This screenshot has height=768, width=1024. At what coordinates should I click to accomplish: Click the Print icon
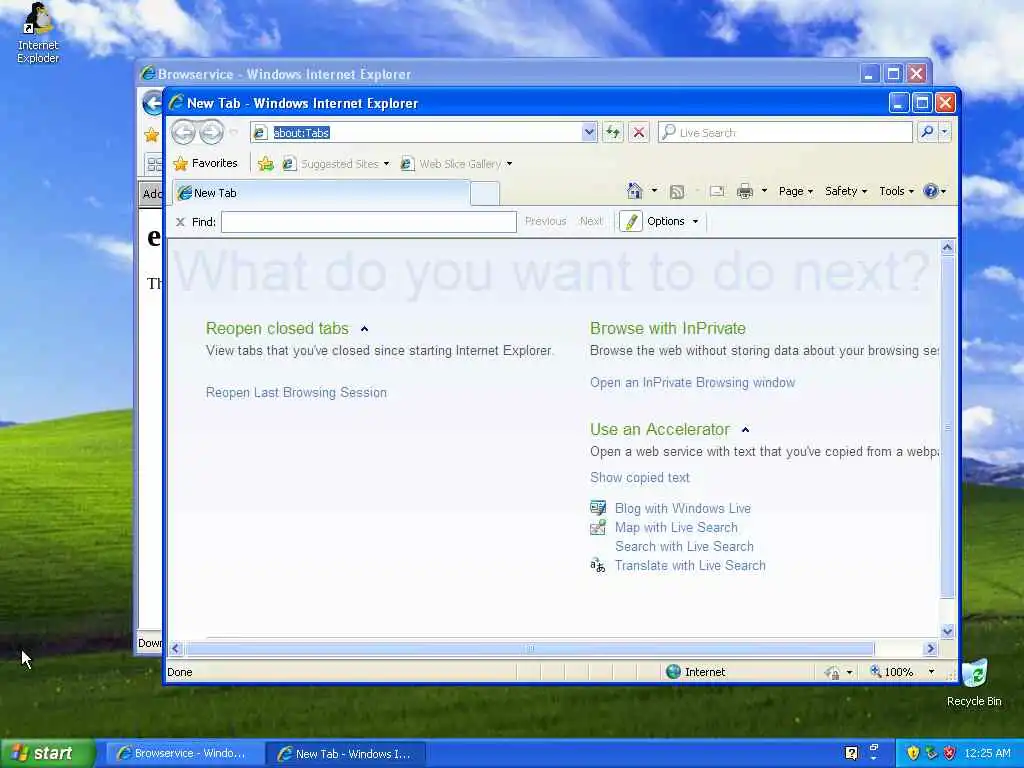click(x=744, y=191)
